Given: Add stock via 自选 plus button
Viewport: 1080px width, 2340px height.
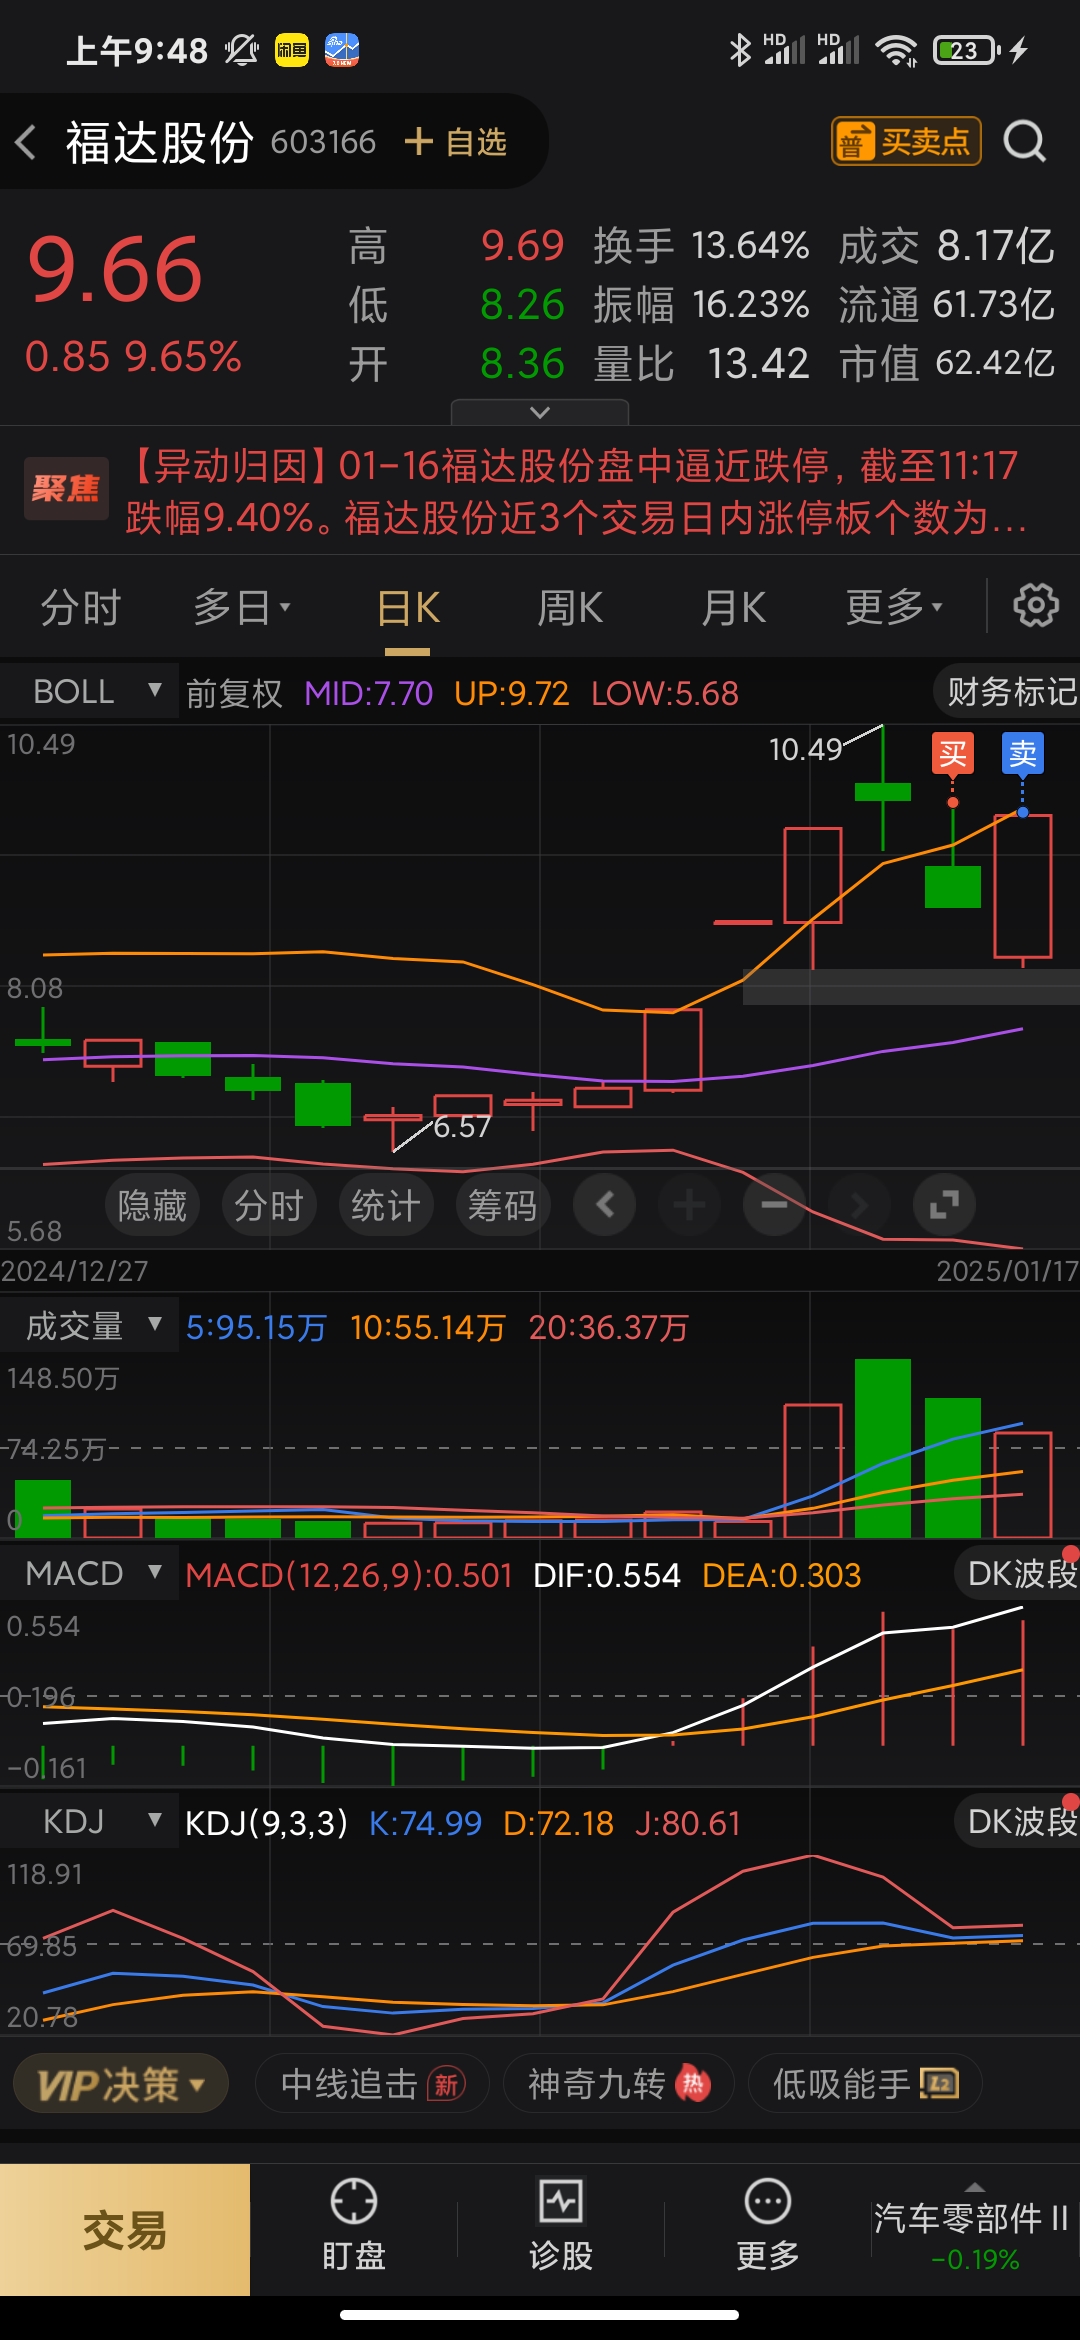Looking at the screenshot, I should (x=456, y=142).
